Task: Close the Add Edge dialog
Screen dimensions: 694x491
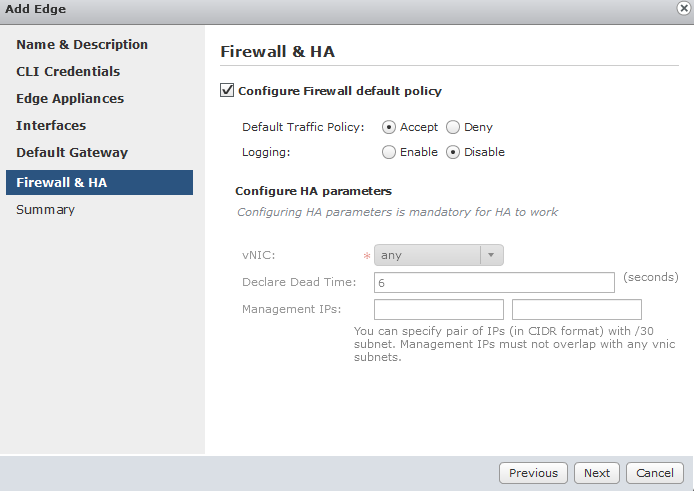Action: tap(683, 8)
